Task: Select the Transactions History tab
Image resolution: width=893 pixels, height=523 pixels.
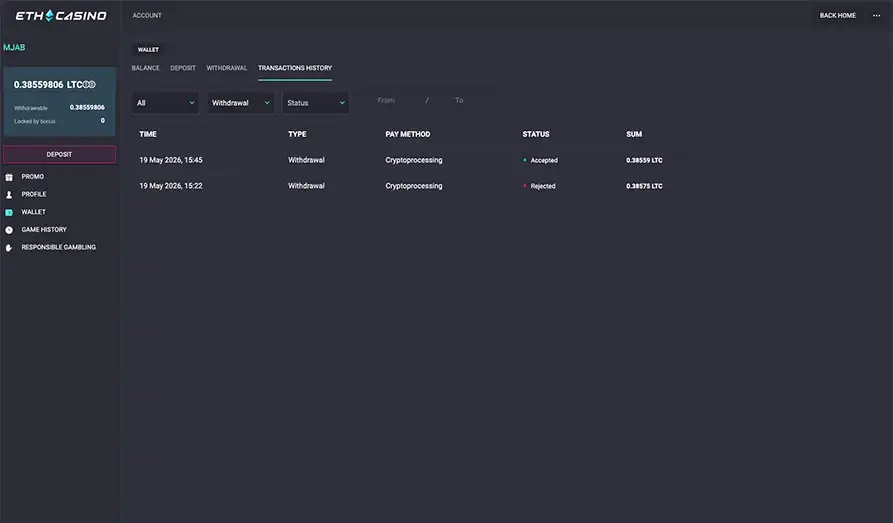Action: pos(295,68)
